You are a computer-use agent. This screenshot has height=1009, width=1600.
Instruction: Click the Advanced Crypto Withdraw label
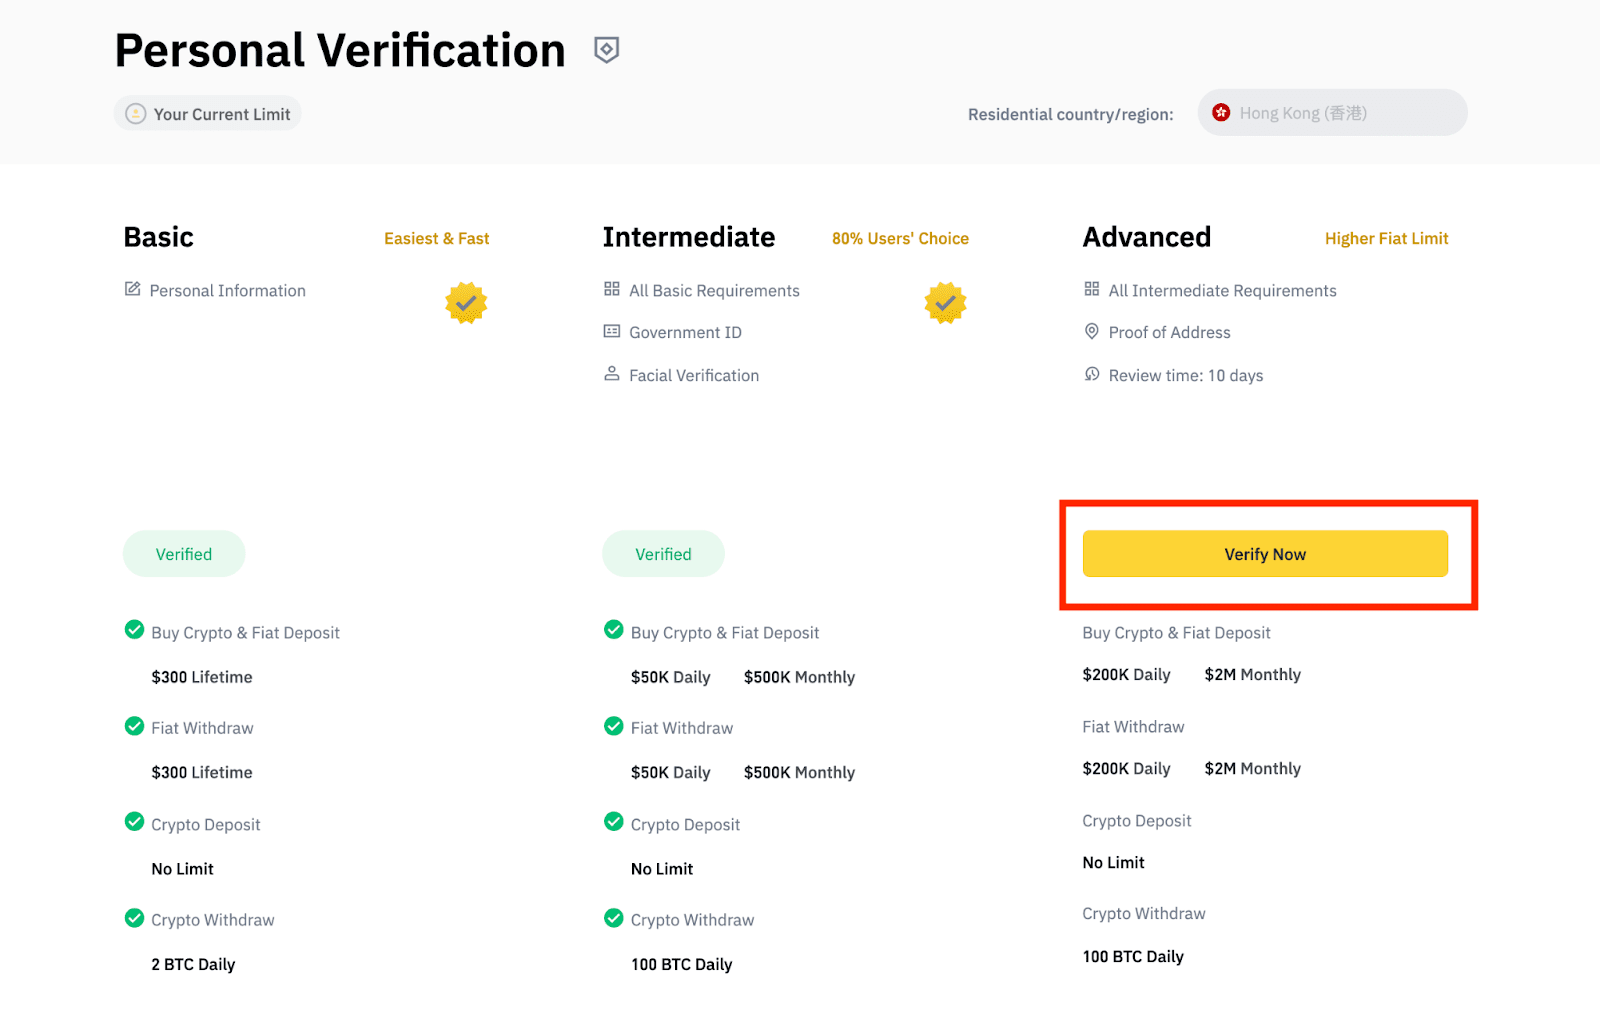(x=1144, y=913)
